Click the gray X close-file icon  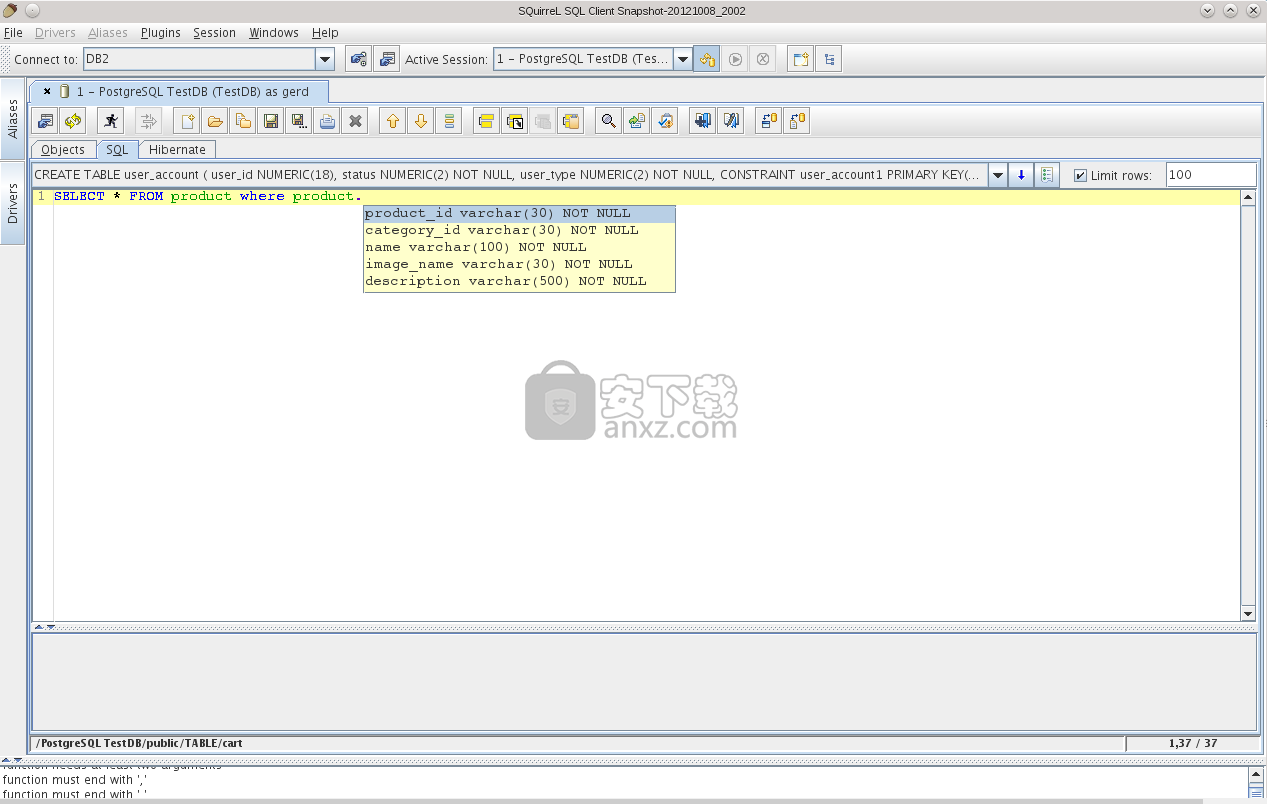pos(354,121)
